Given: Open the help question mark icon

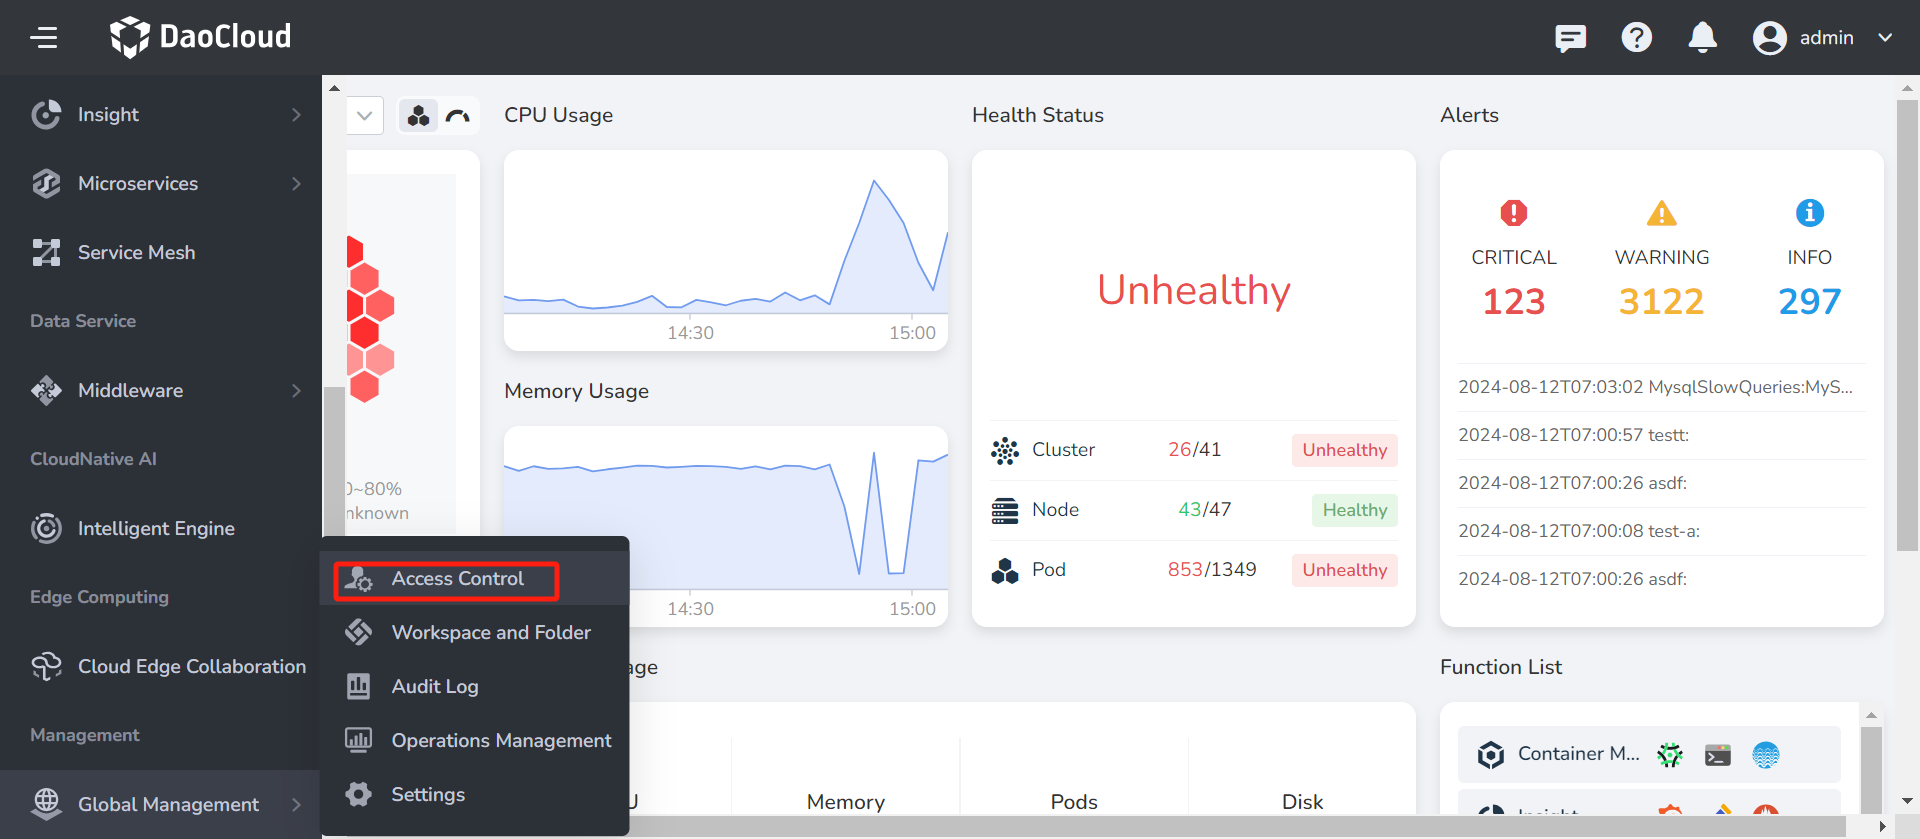Looking at the screenshot, I should click(1636, 38).
